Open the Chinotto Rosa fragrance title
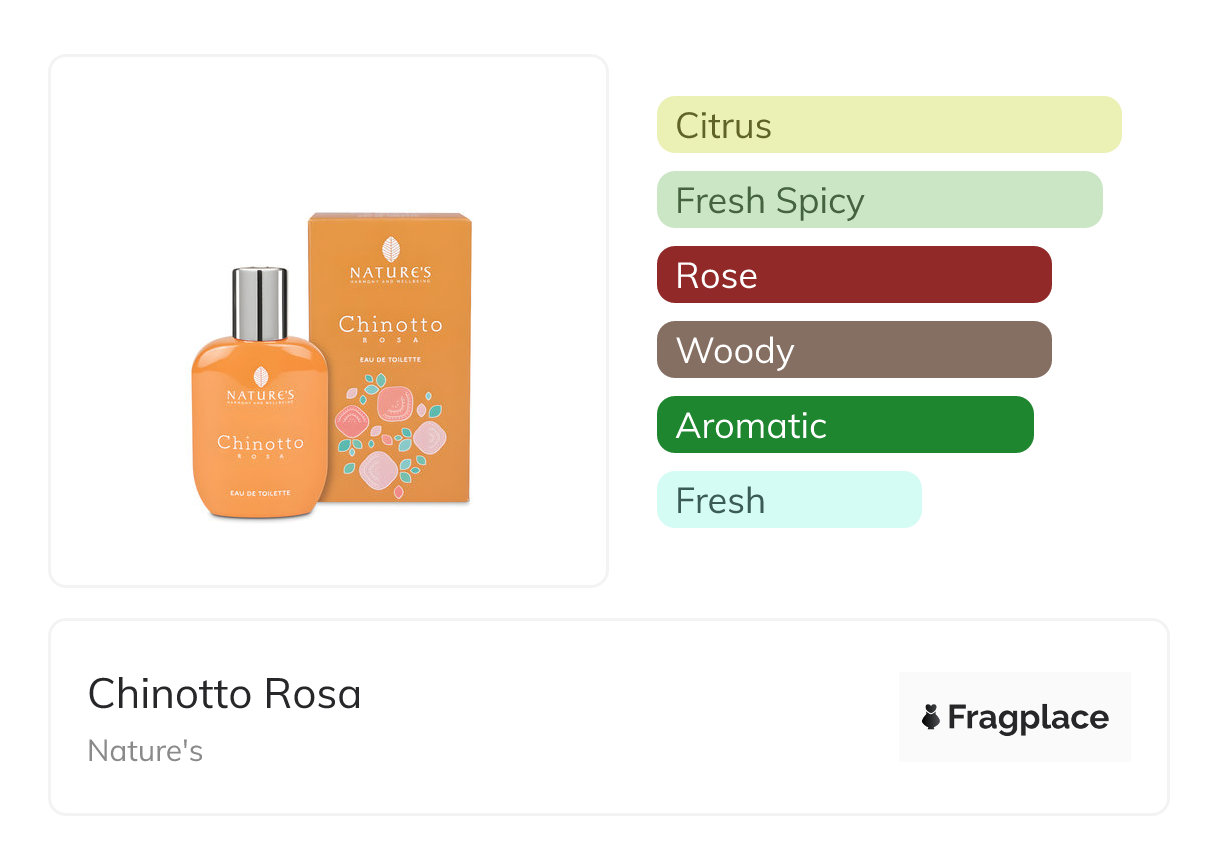Screen dimensions: 1218x864 [224, 694]
